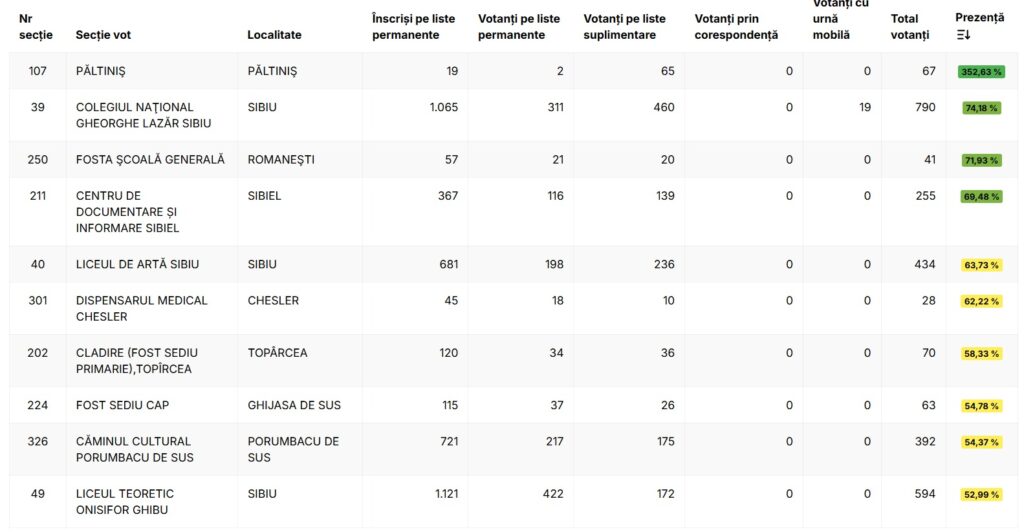This screenshot has height=532, width=1024.
Task: Click Votanți pe liste permanente header
Action: tap(519, 27)
